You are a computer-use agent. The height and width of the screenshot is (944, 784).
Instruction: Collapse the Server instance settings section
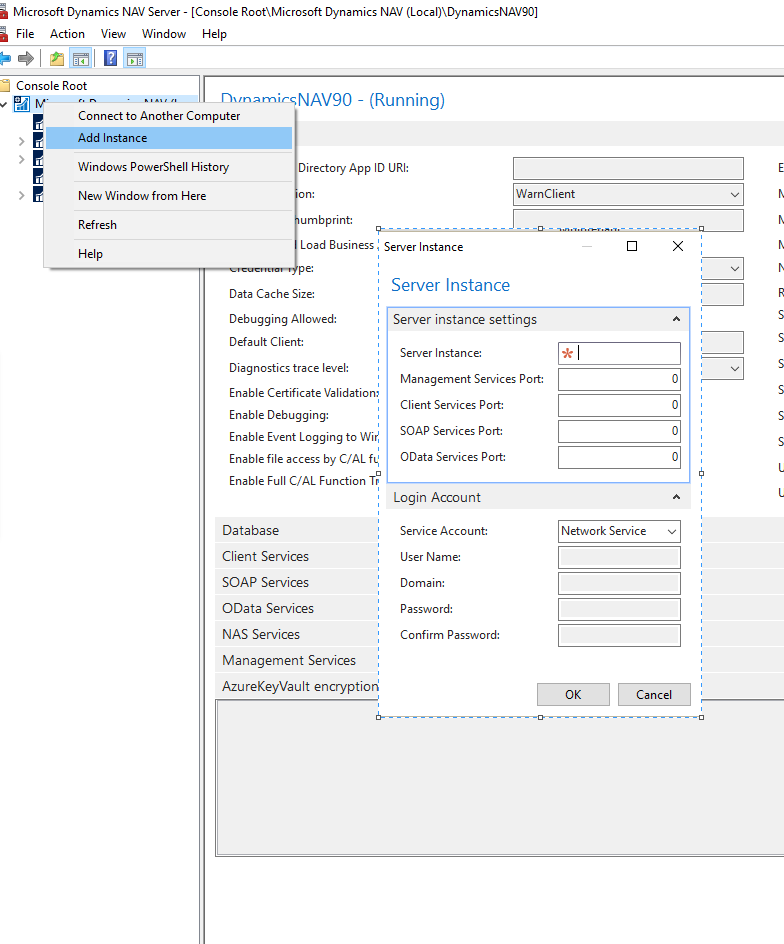coord(676,319)
